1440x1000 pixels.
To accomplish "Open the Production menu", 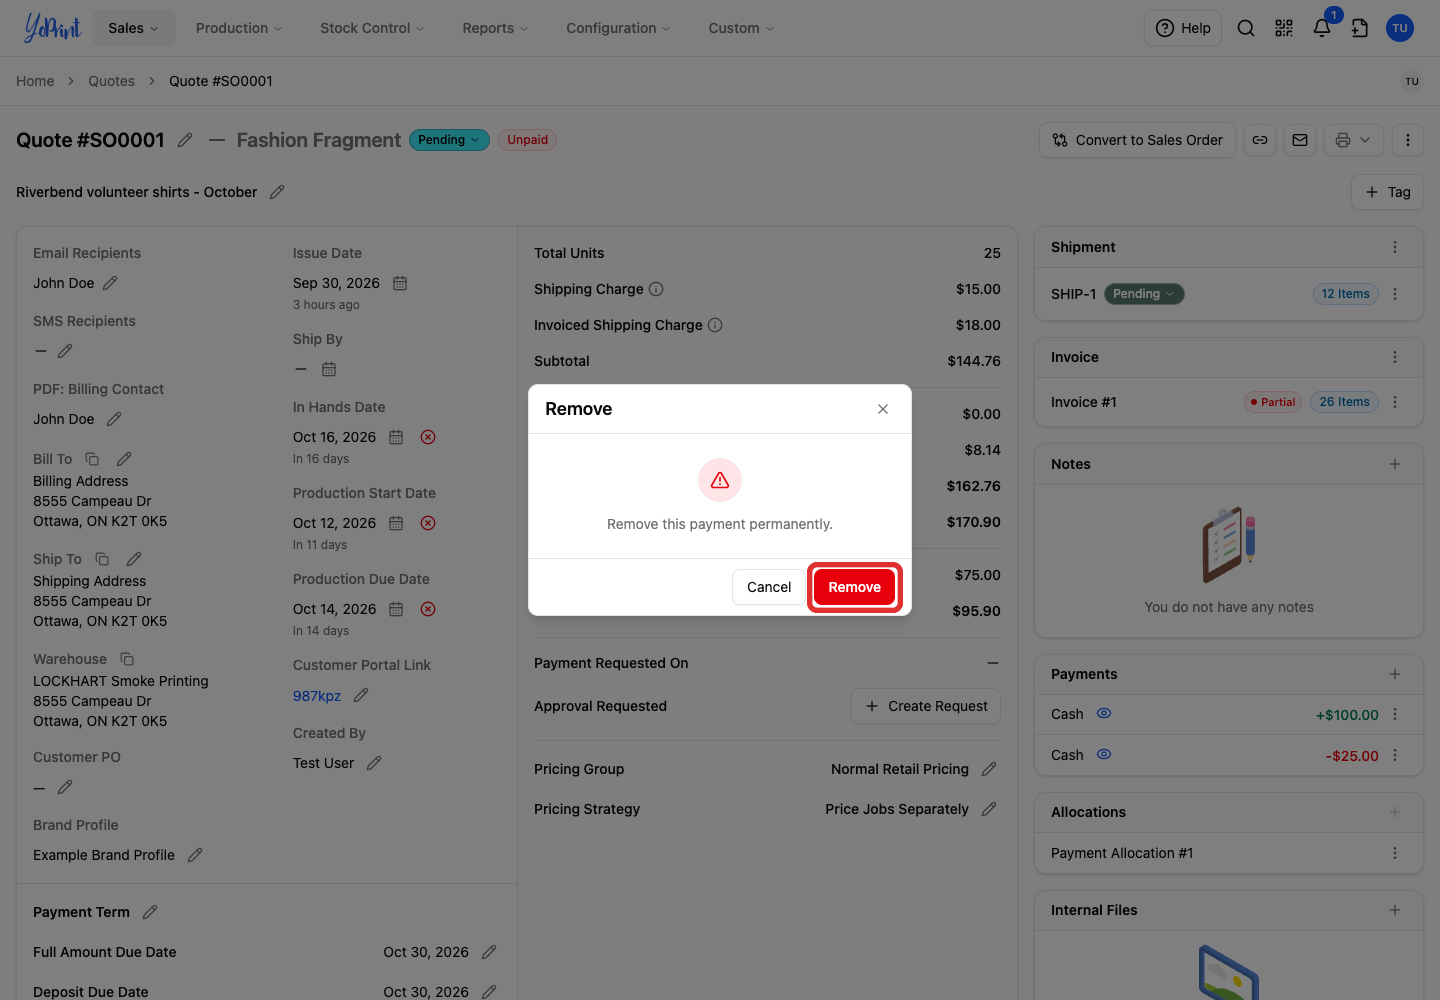I will [239, 28].
